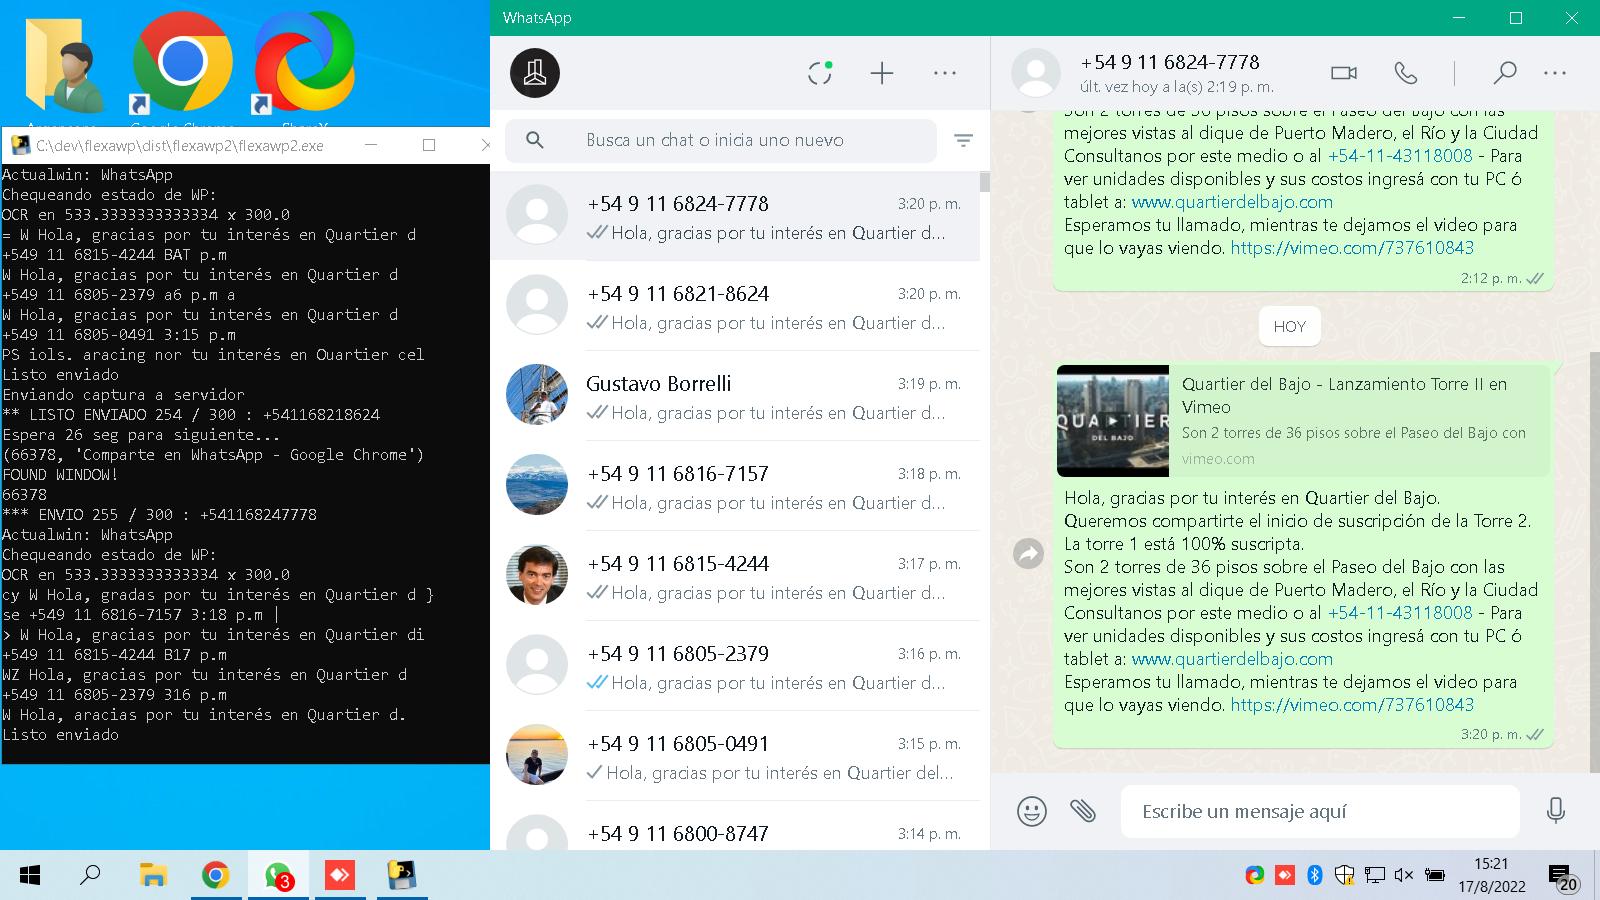Click profile photo of +54 9 11 6805-0491
This screenshot has width=1600, height=900.
coord(537,755)
